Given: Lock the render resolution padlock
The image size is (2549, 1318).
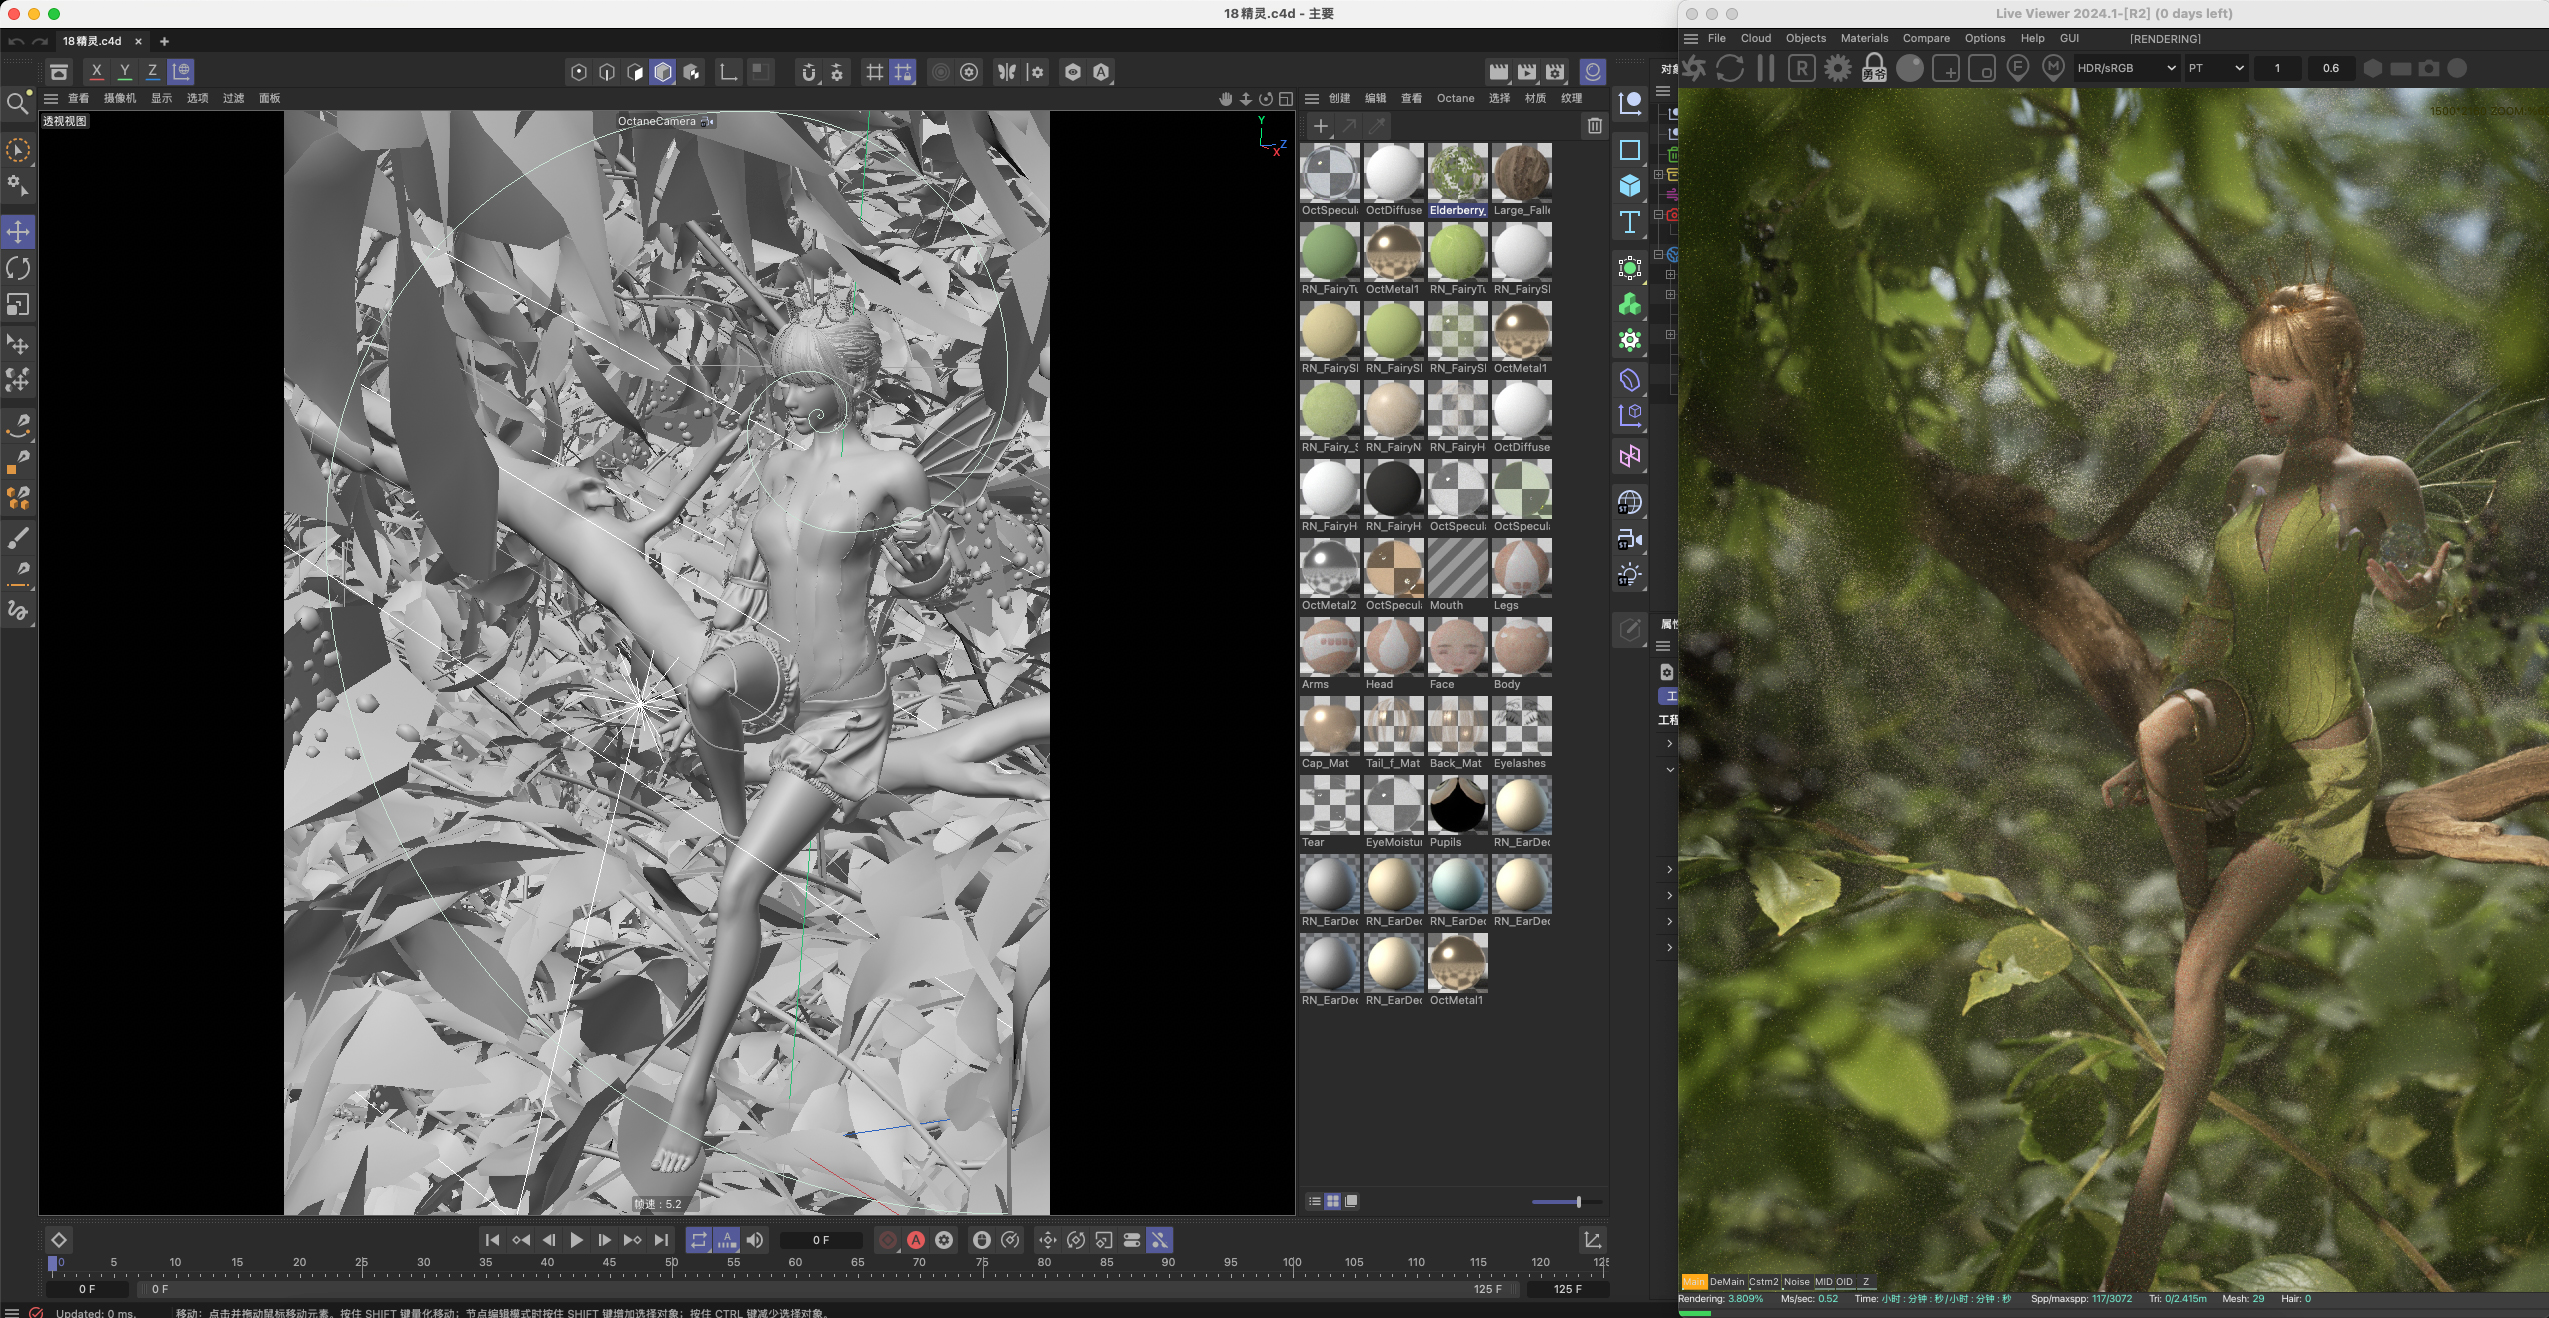Looking at the screenshot, I should pyautogui.click(x=1873, y=68).
